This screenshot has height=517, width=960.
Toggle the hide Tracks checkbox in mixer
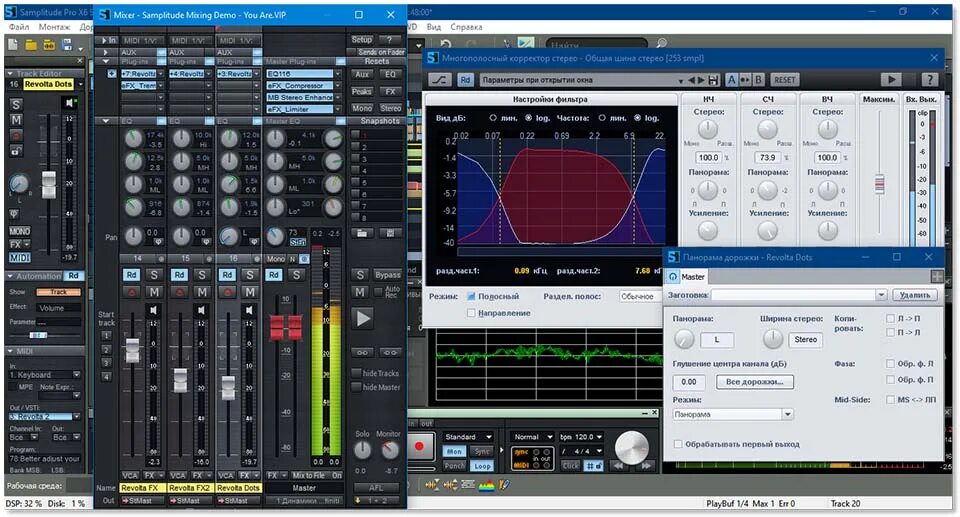point(356,373)
